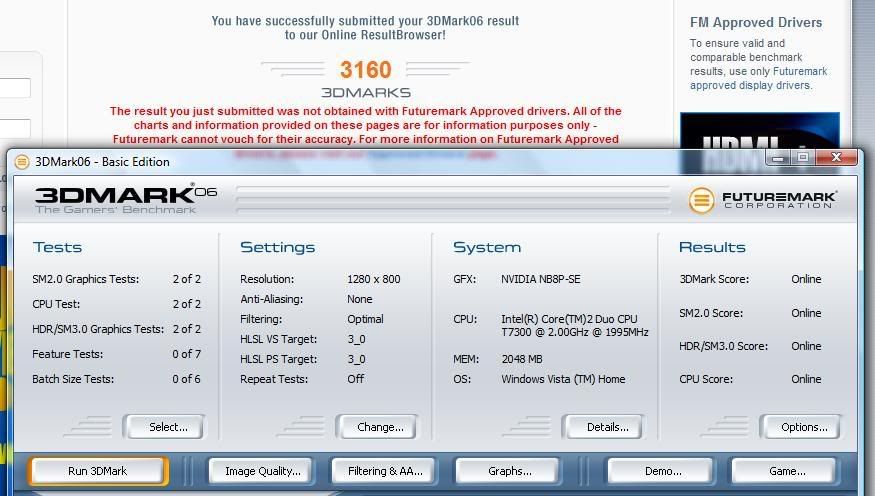Open system Details button
Screen dimensions: 875x496
point(603,427)
